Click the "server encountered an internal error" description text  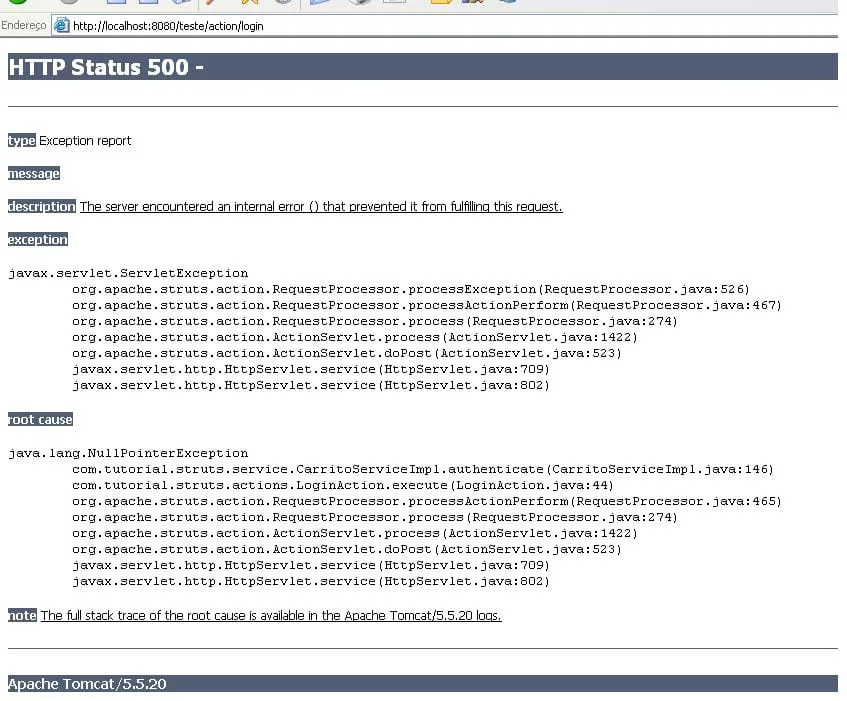click(321, 206)
